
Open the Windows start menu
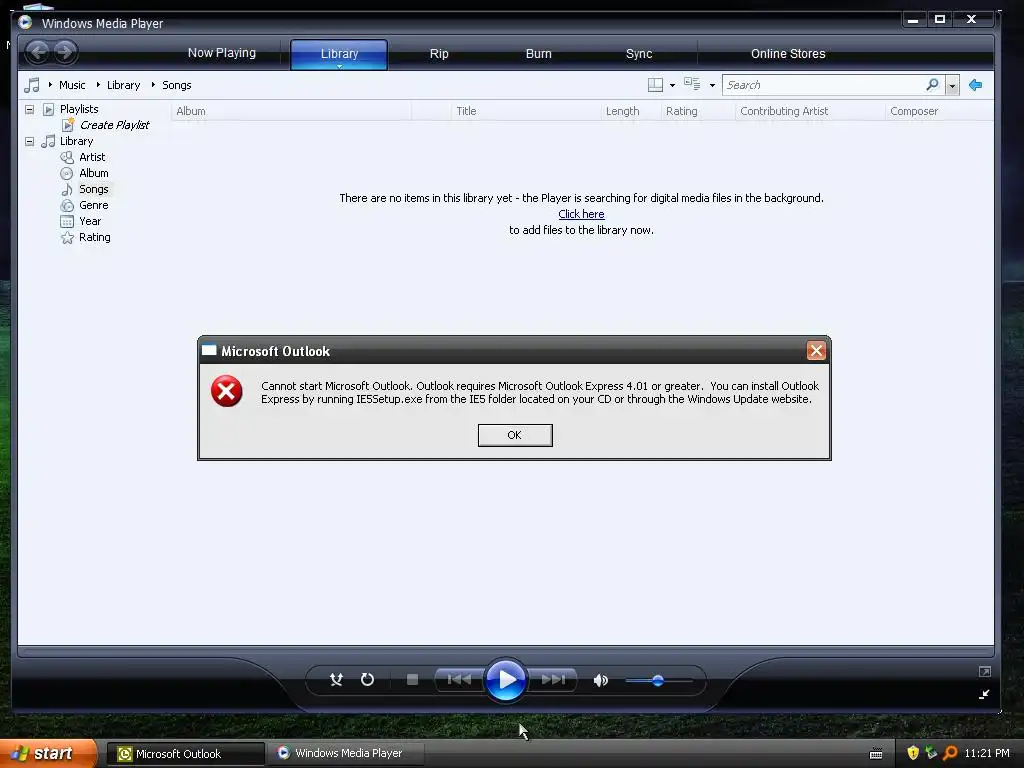pos(48,754)
